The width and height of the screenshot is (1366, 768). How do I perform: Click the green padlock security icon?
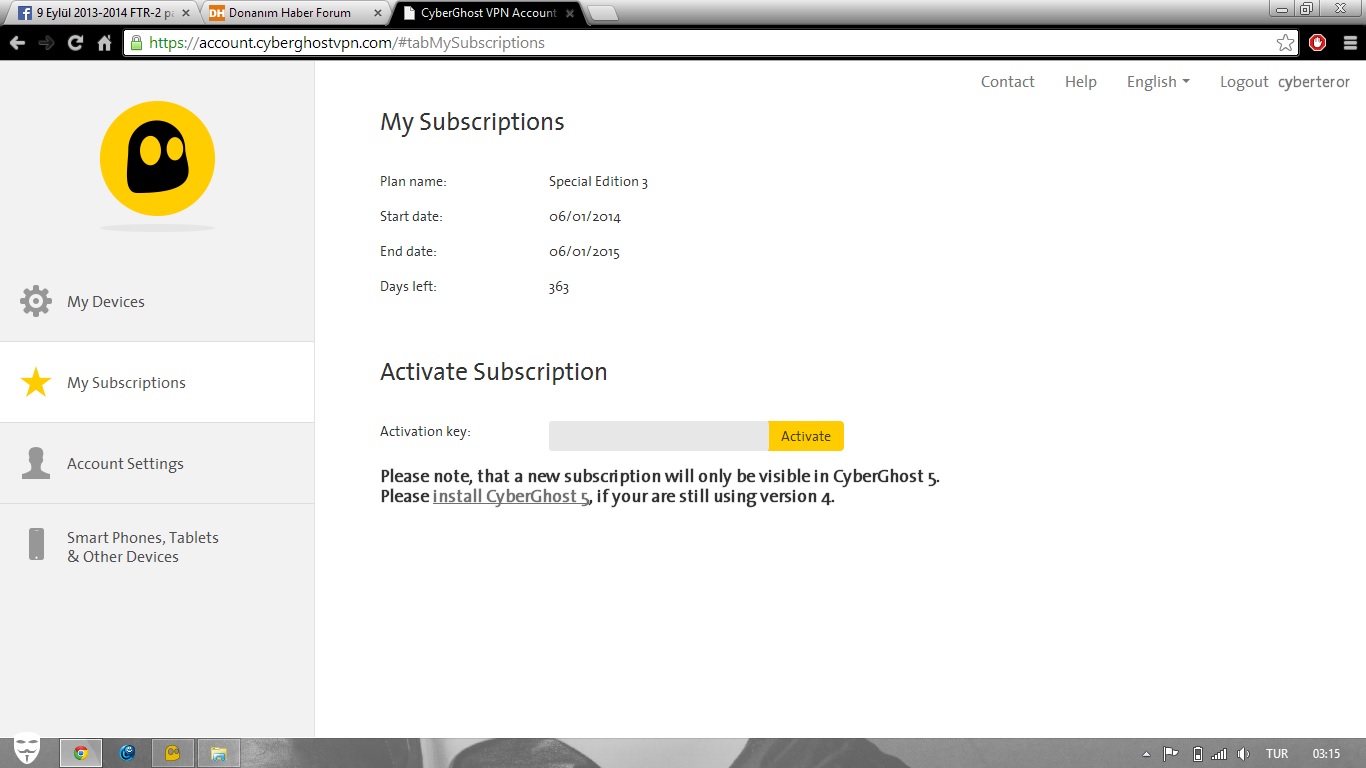[136, 43]
